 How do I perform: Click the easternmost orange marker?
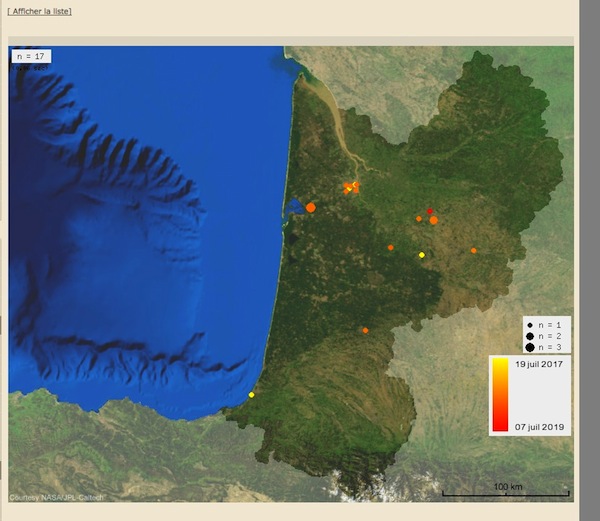point(474,250)
